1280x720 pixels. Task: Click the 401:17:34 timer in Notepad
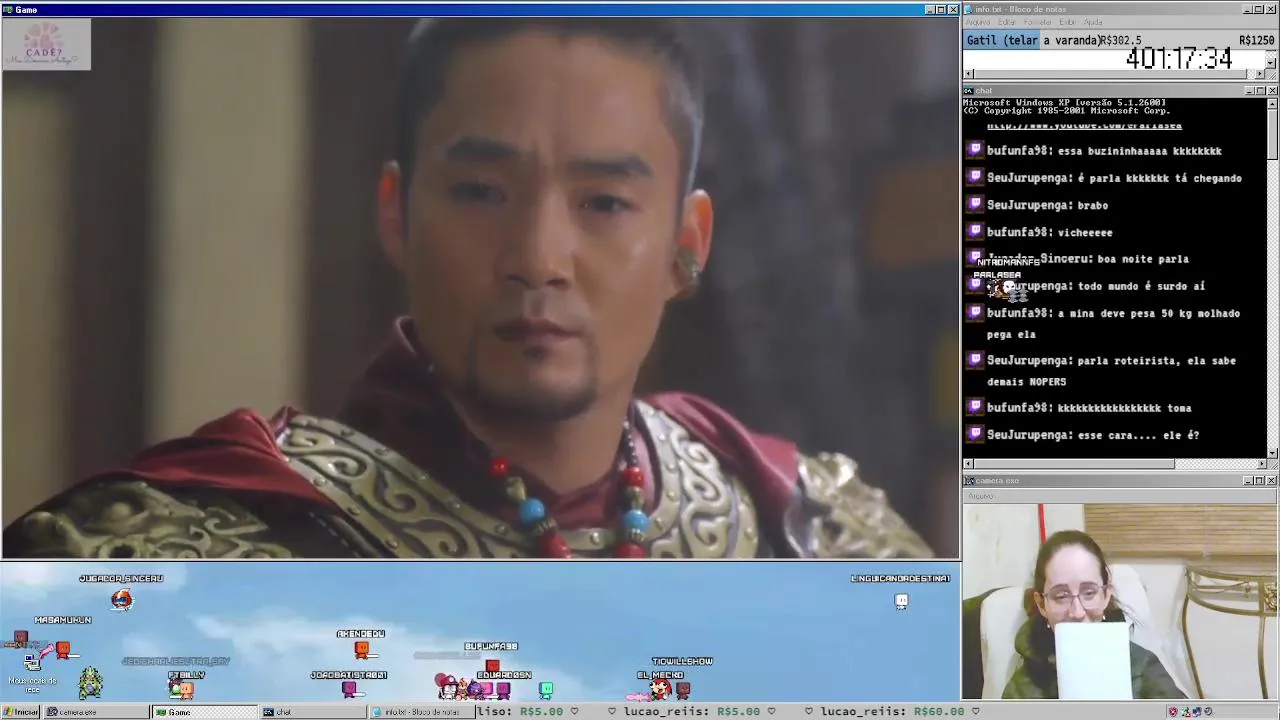coord(1179,59)
